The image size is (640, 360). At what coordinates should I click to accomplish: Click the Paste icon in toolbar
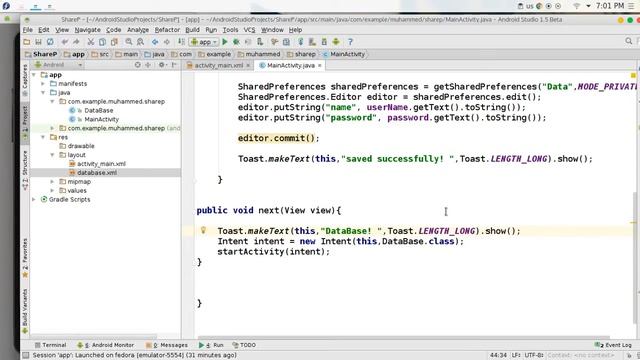tap(114, 42)
